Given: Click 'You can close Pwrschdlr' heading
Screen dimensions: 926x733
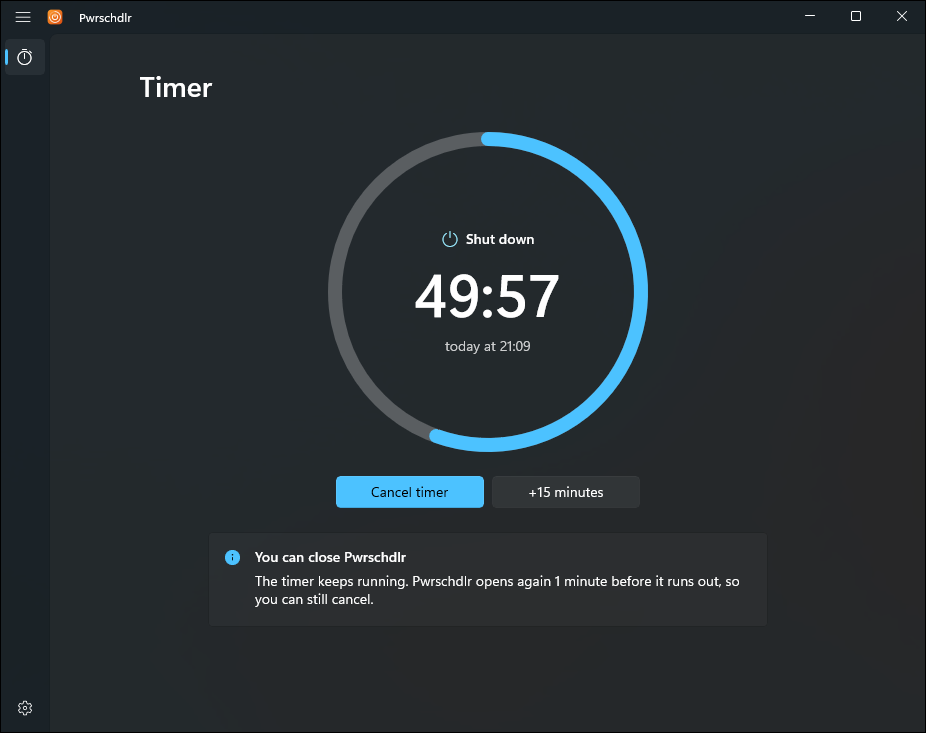Looking at the screenshot, I should pos(330,557).
